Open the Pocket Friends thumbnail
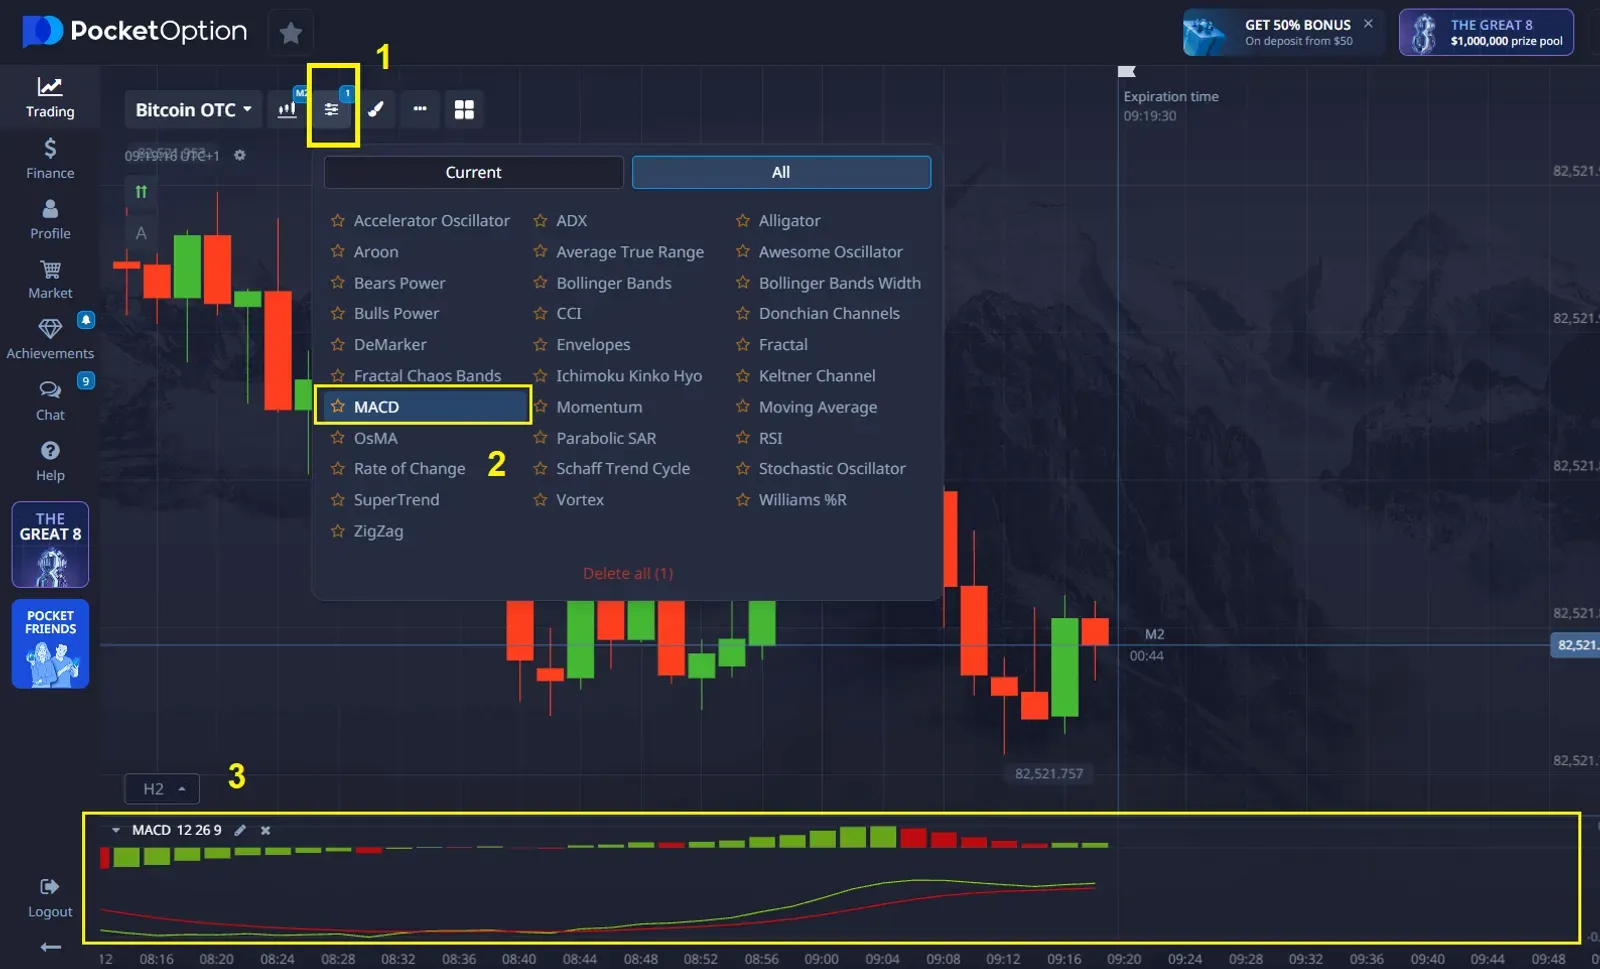Image resolution: width=1600 pixels, height=969 pixels. (50, 644)
